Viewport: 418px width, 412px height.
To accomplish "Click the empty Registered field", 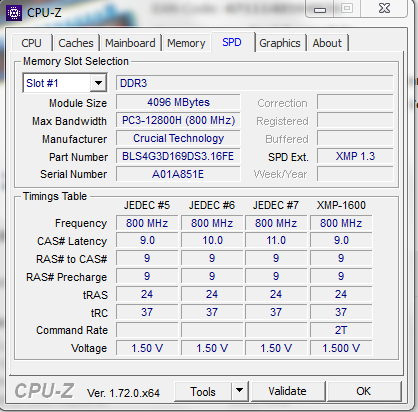I will (x=355, y=120).
